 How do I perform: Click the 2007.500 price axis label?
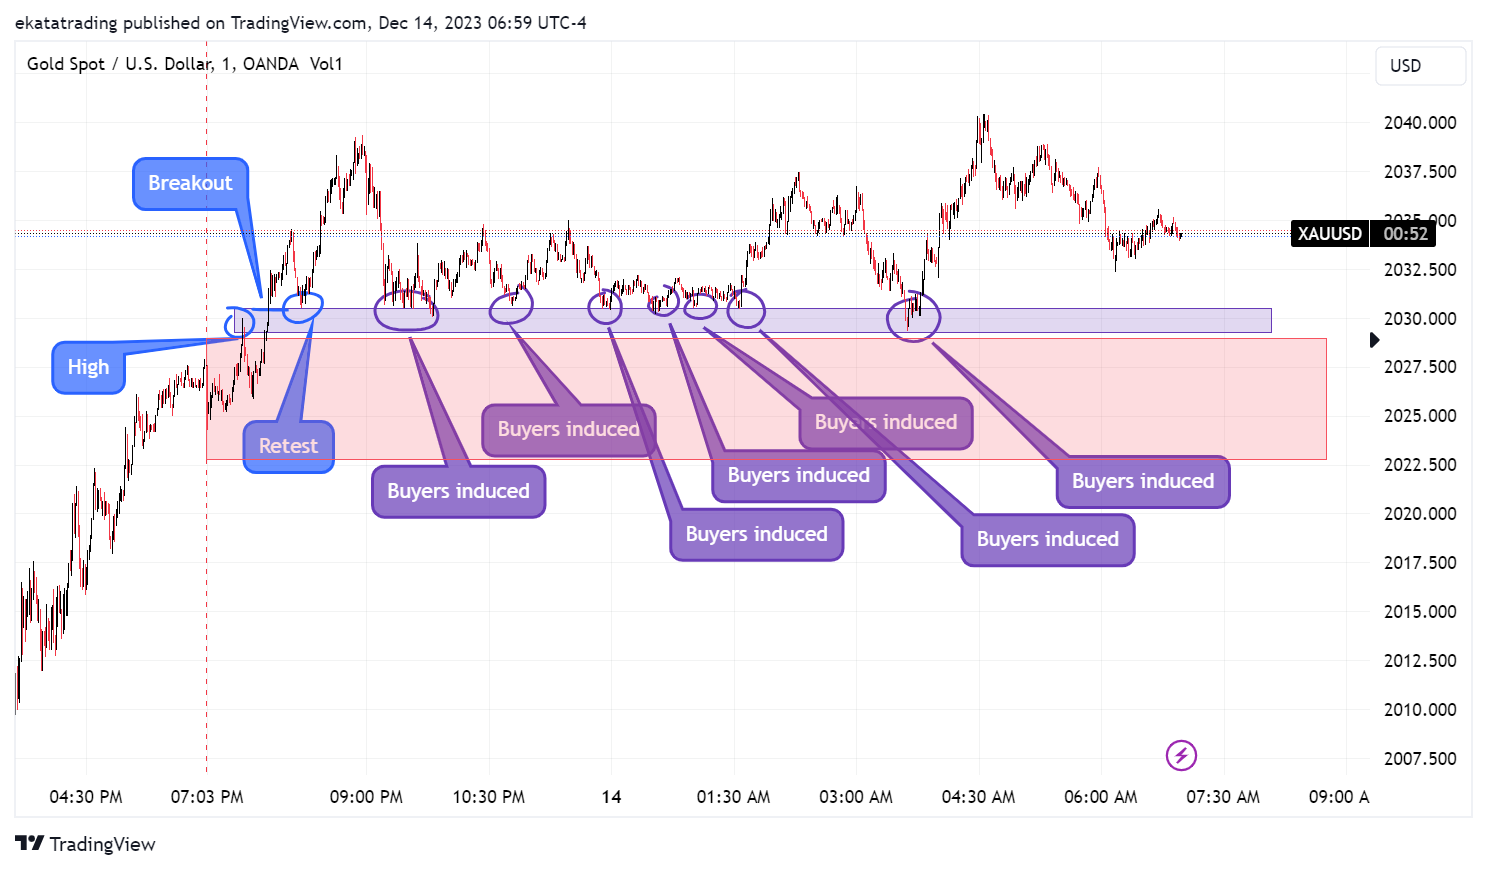coord(1420,759)
